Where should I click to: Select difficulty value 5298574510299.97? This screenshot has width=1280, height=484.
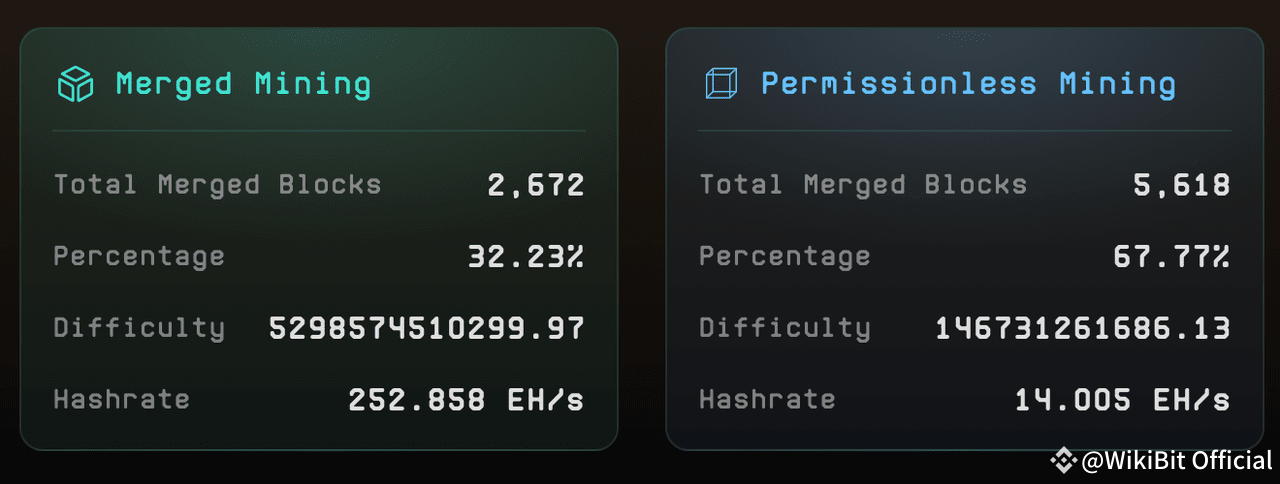(427, 328)
